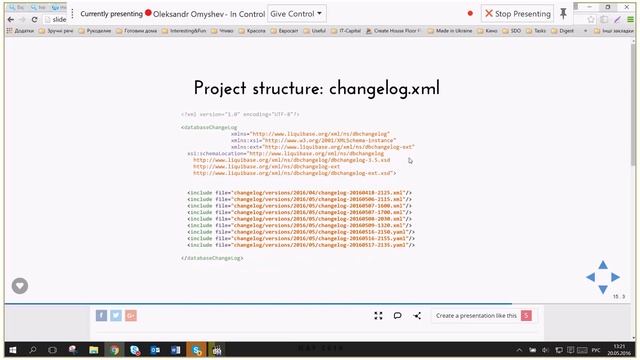Bookmark this page with the star icon
The image size is (640, 360).
[x=591, y=20]
